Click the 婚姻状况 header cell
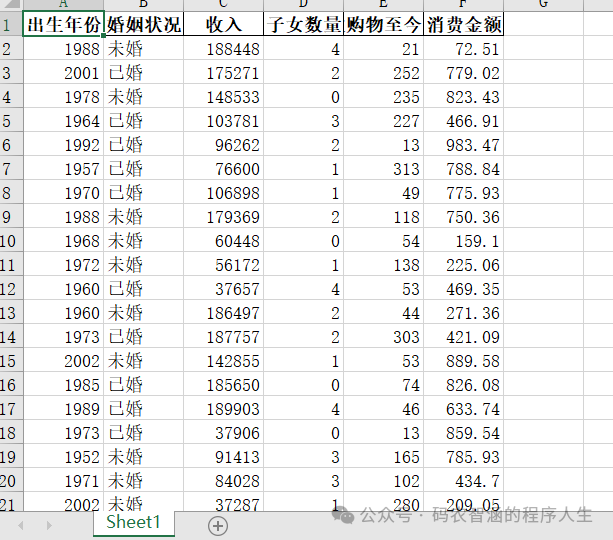 144,24
